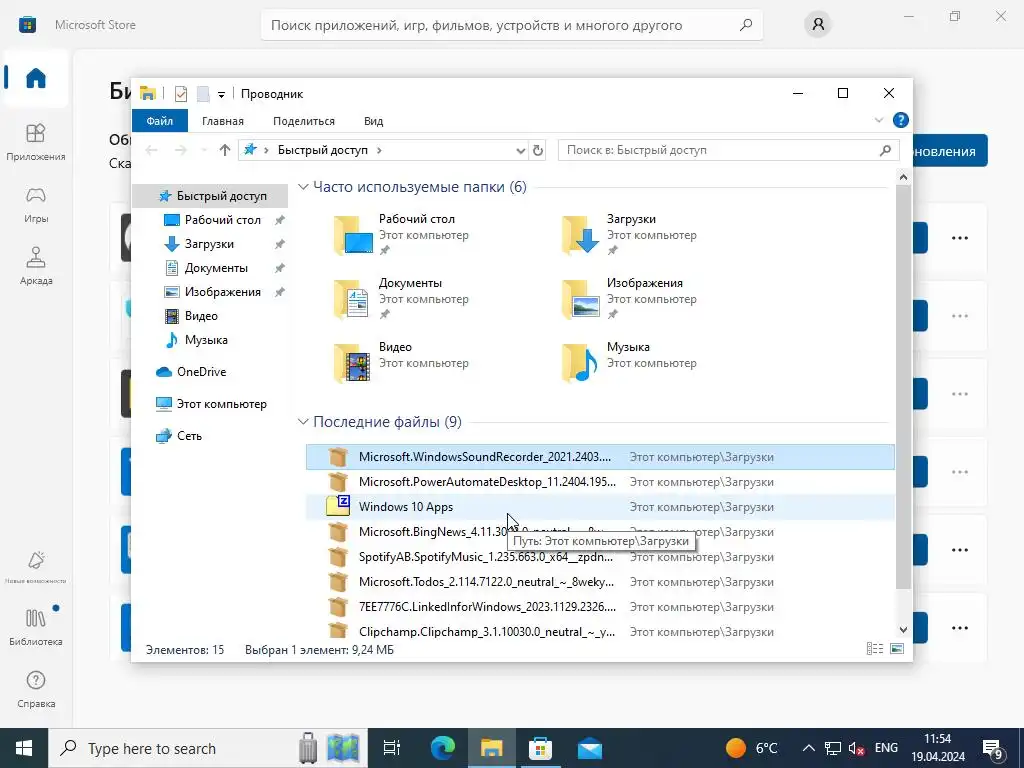Open Вид ribbon tab
Screen dimensions: 1024x768
coord(374,121)
